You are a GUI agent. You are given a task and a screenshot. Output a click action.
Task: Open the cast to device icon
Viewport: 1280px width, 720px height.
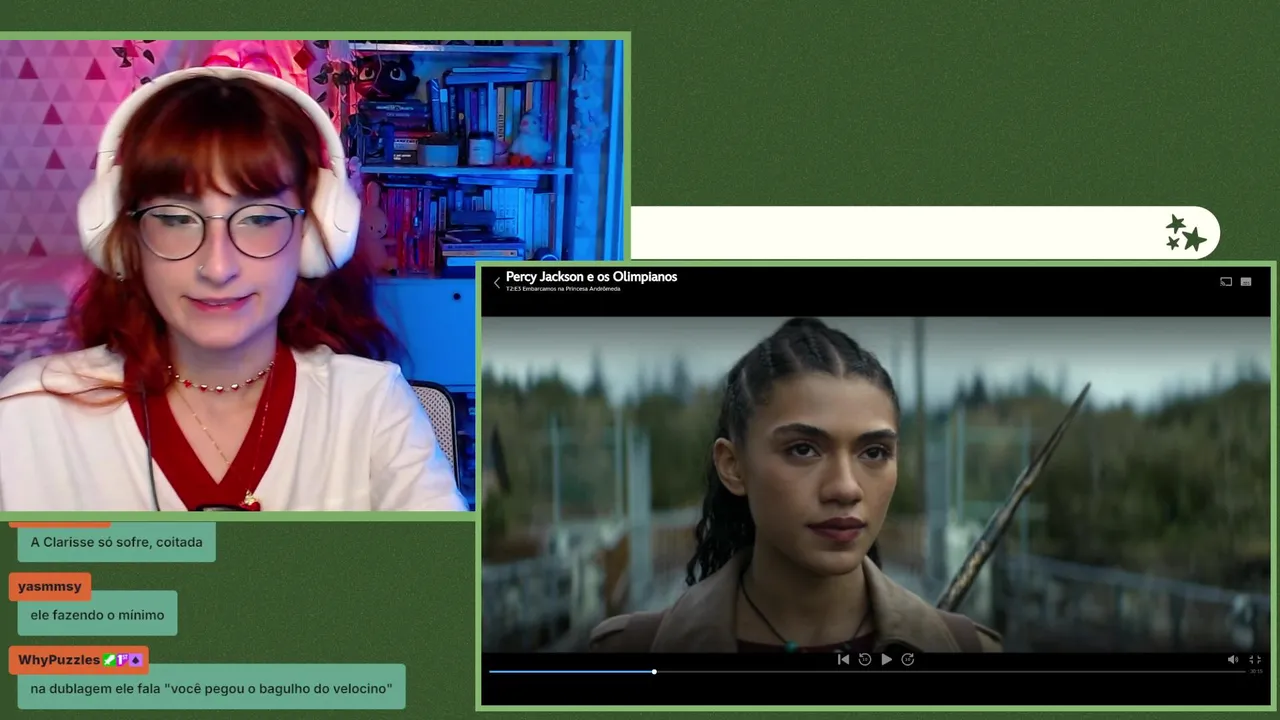(1226, 282)
